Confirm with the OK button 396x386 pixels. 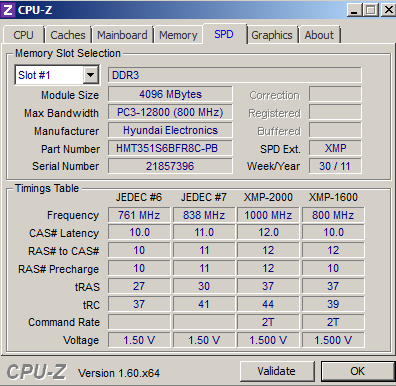[x=358, y=371]
